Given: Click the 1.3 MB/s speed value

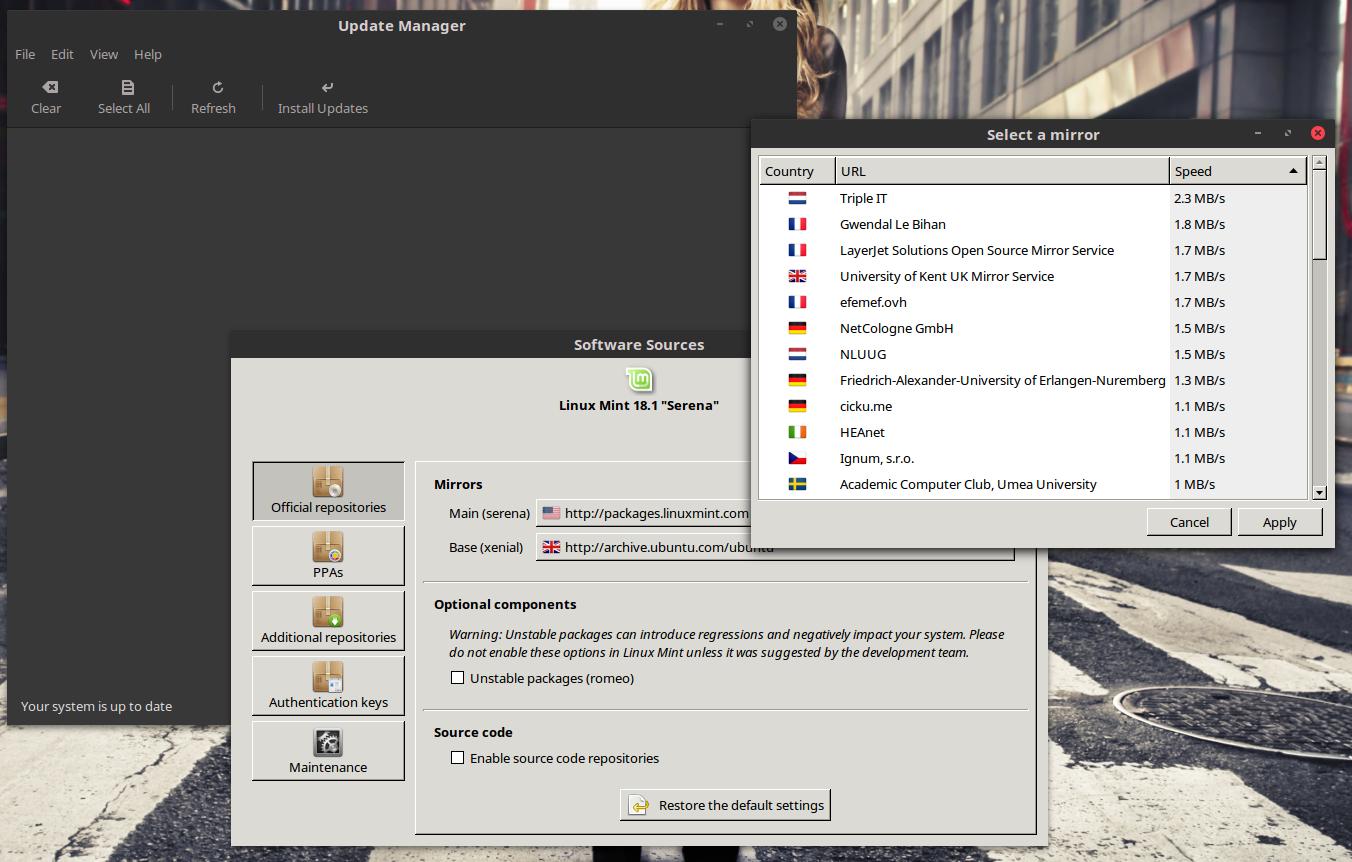Looking at the screenshot, I should coord(1199,380).
